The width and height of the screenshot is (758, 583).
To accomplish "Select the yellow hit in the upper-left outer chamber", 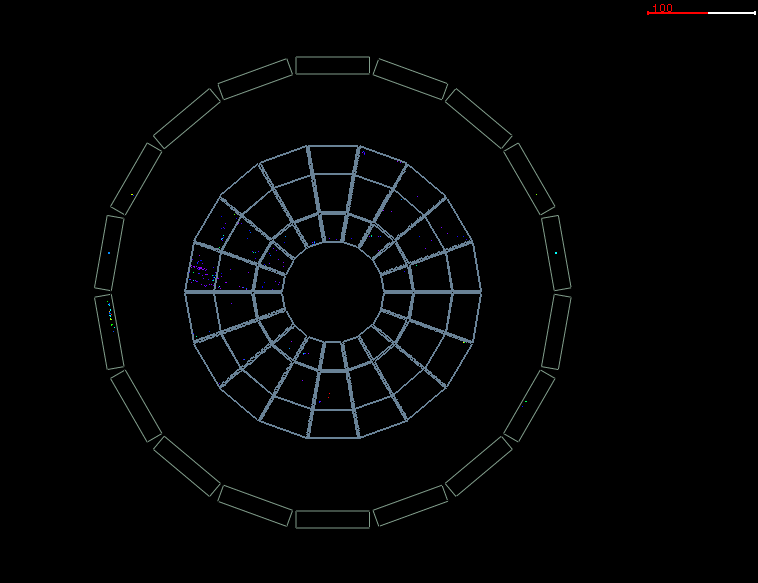I will coord(132,194).
